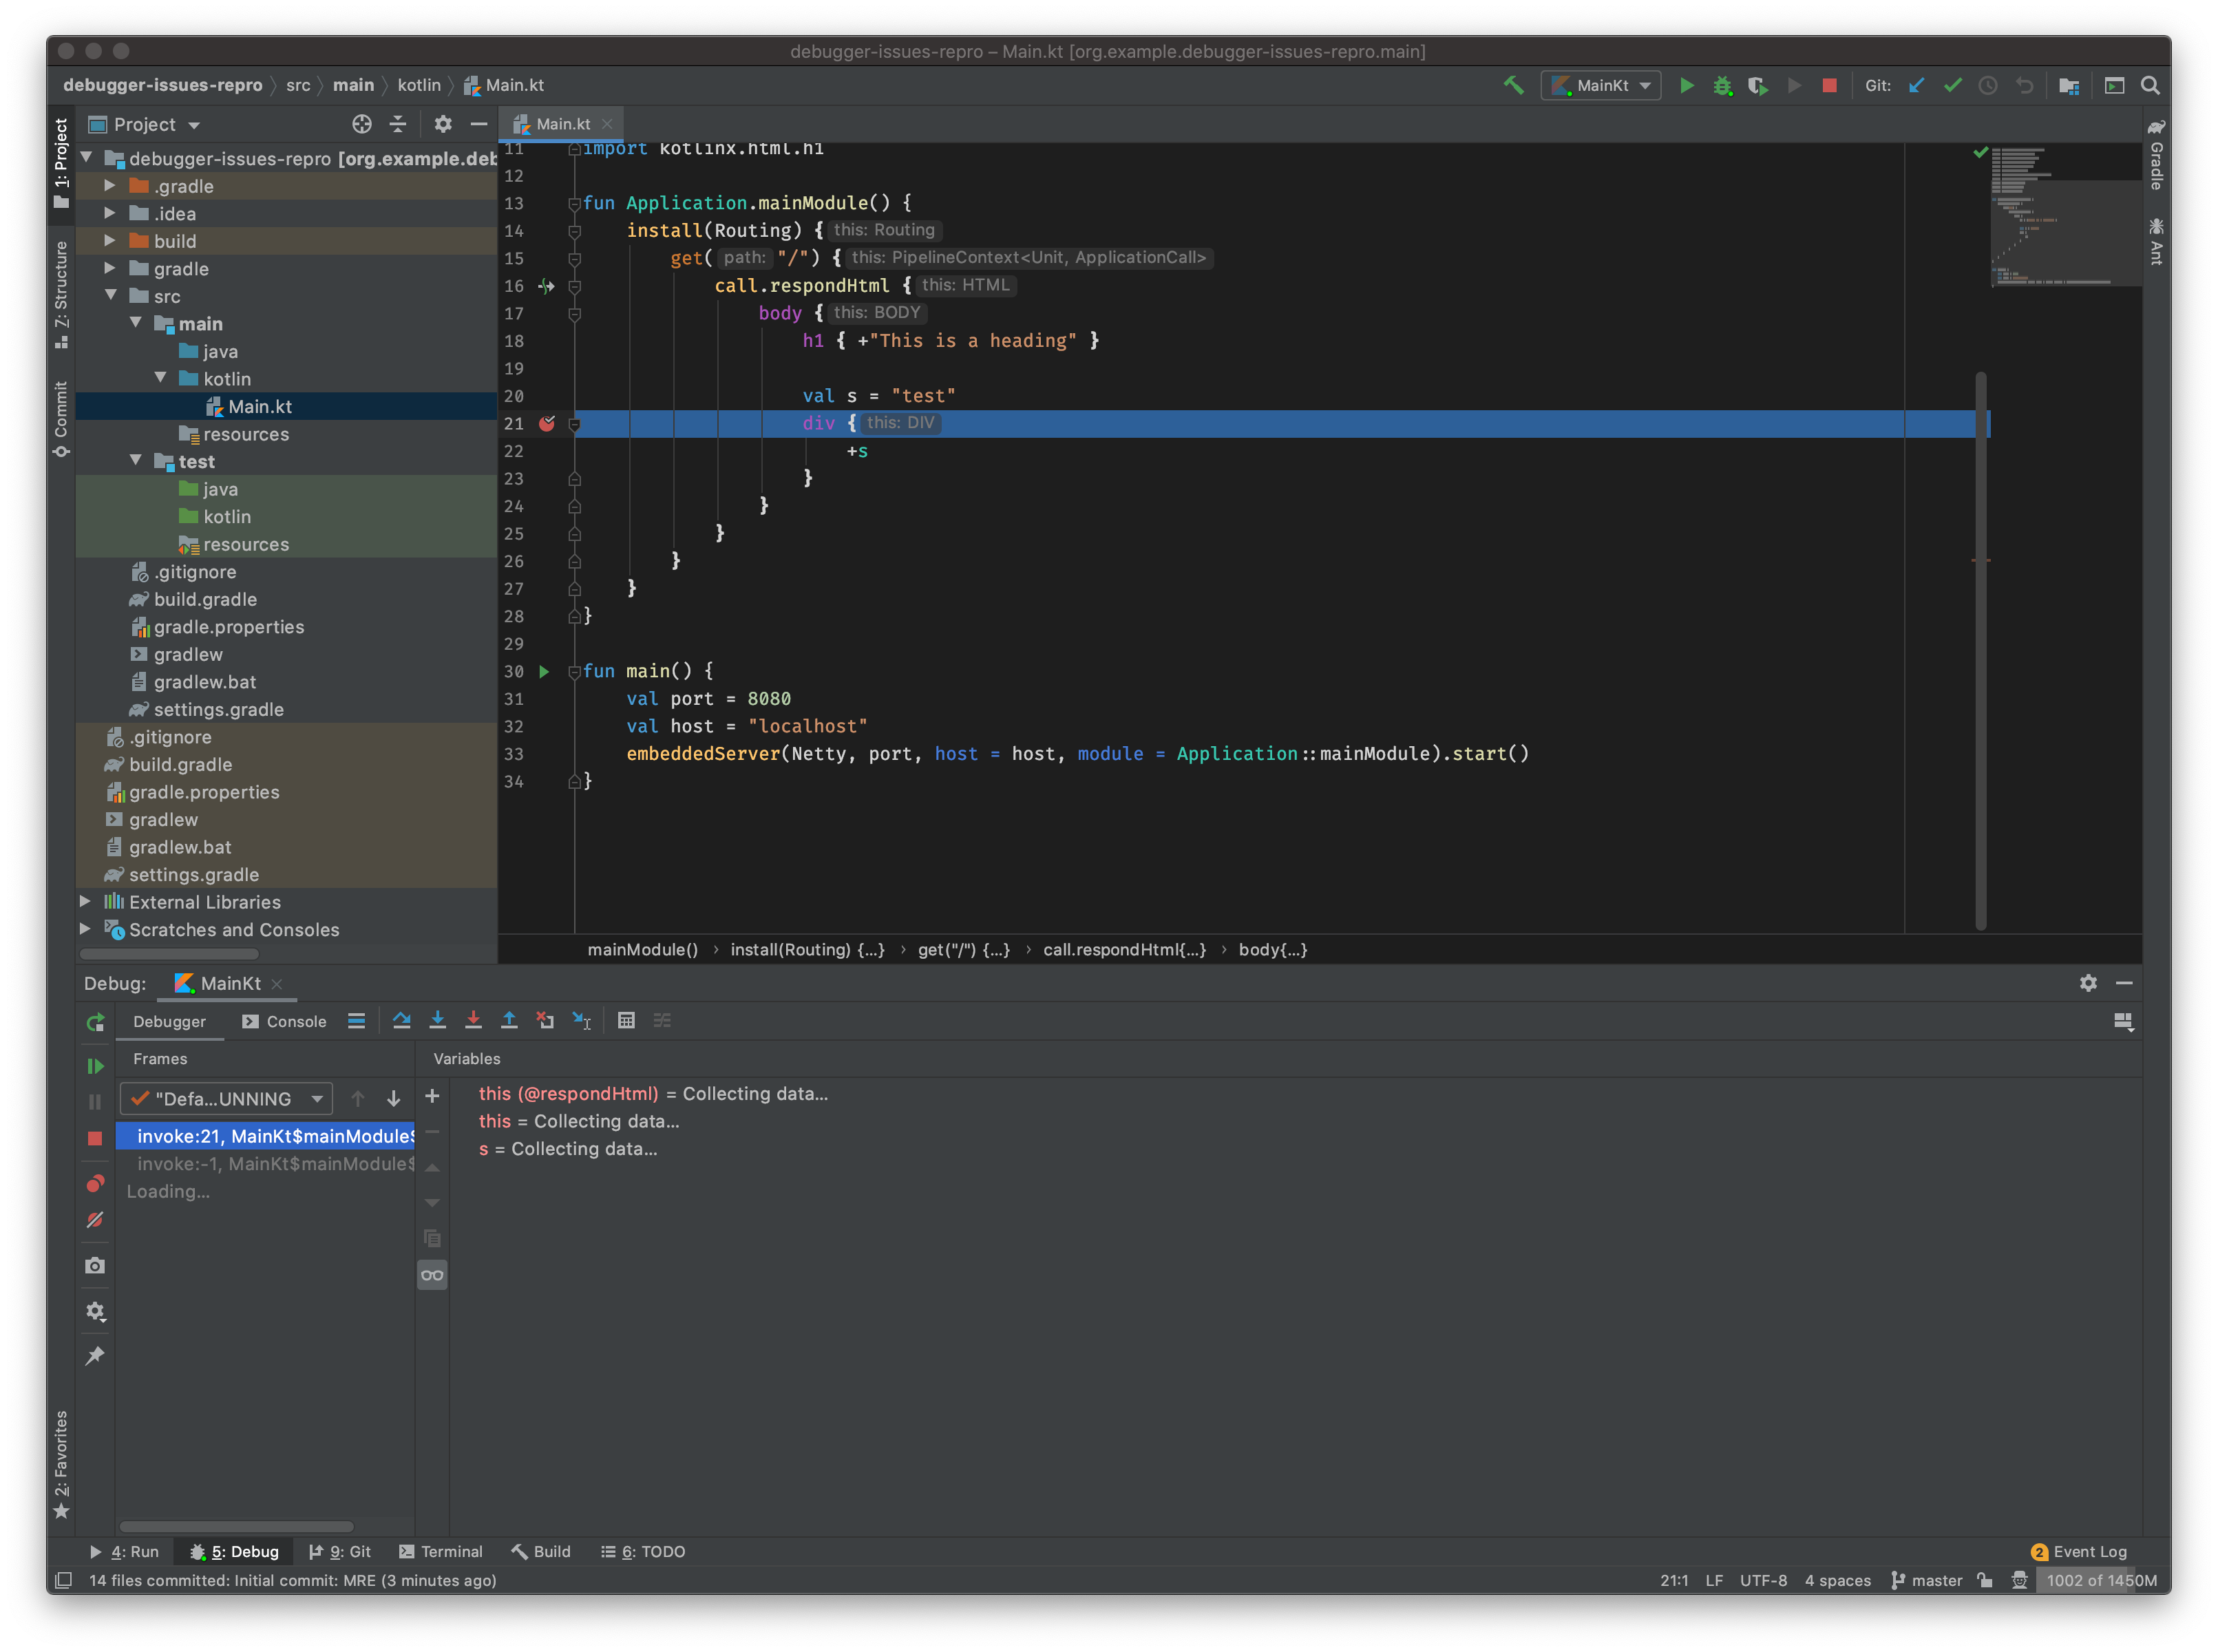Collapse the src folder in the Project tree
The width and height of the screenshot is (2218, 1652).
(x=111, y=296)
